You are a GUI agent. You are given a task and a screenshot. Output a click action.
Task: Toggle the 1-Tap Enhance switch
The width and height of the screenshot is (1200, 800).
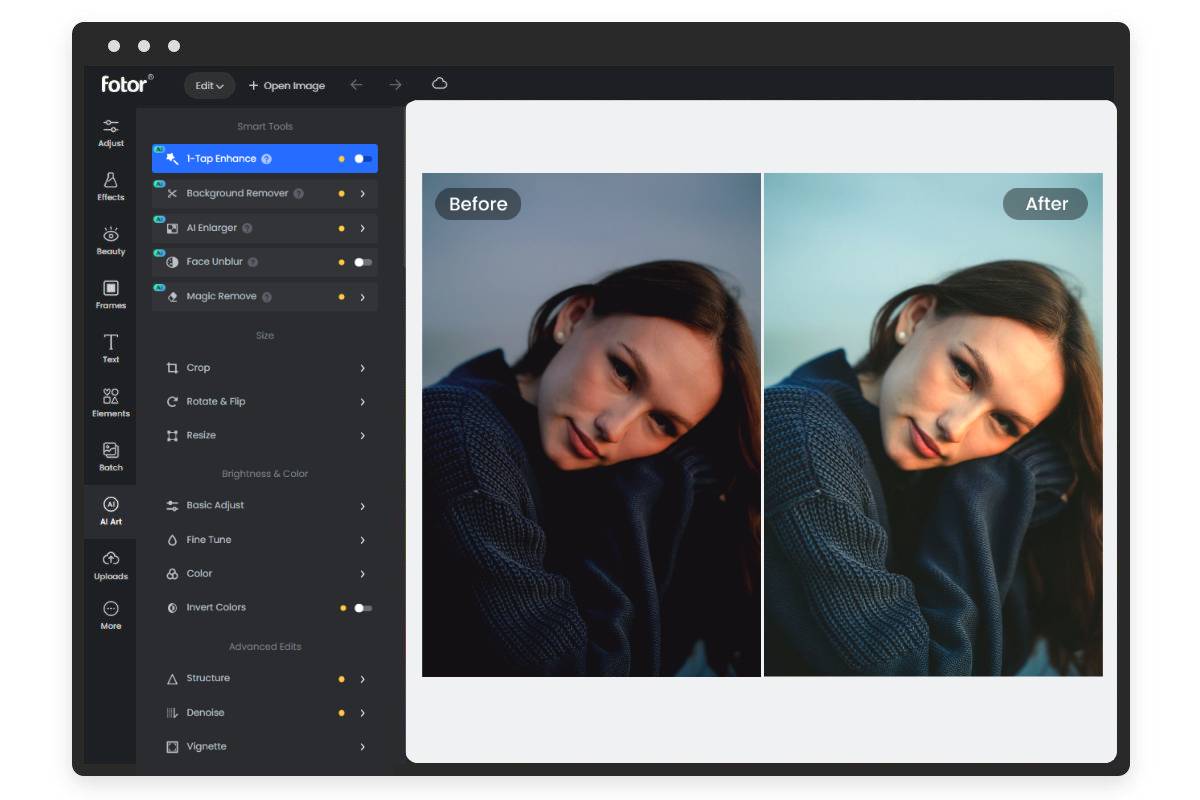(363, 159)
